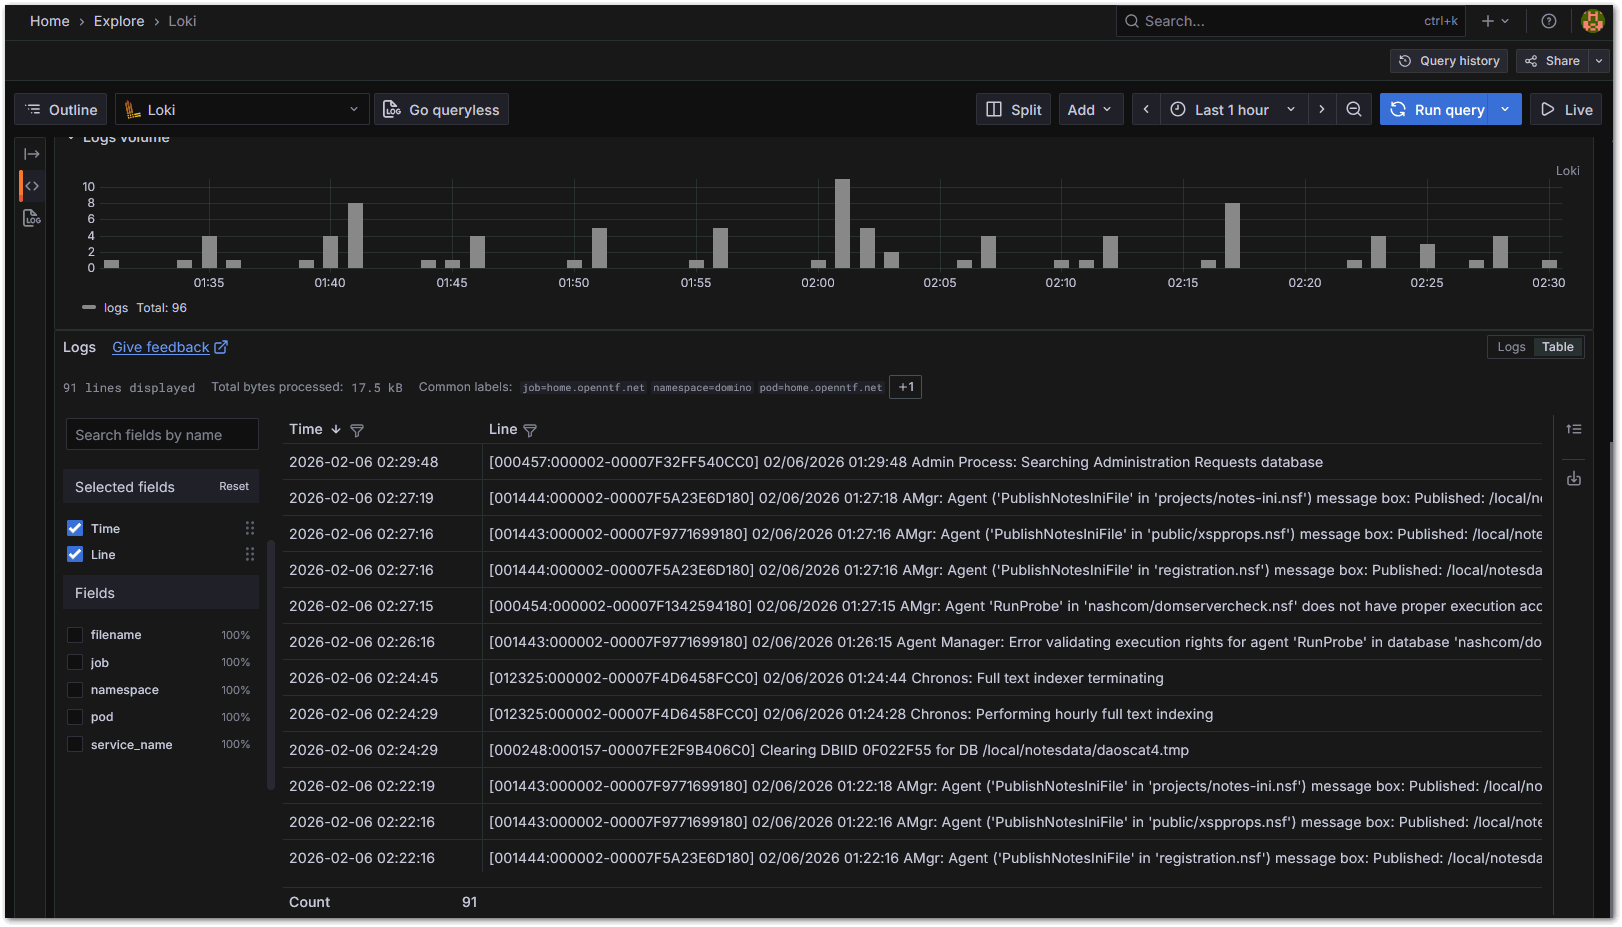Click the zoom-out magnifier in the toolbar

point(1353,109)
